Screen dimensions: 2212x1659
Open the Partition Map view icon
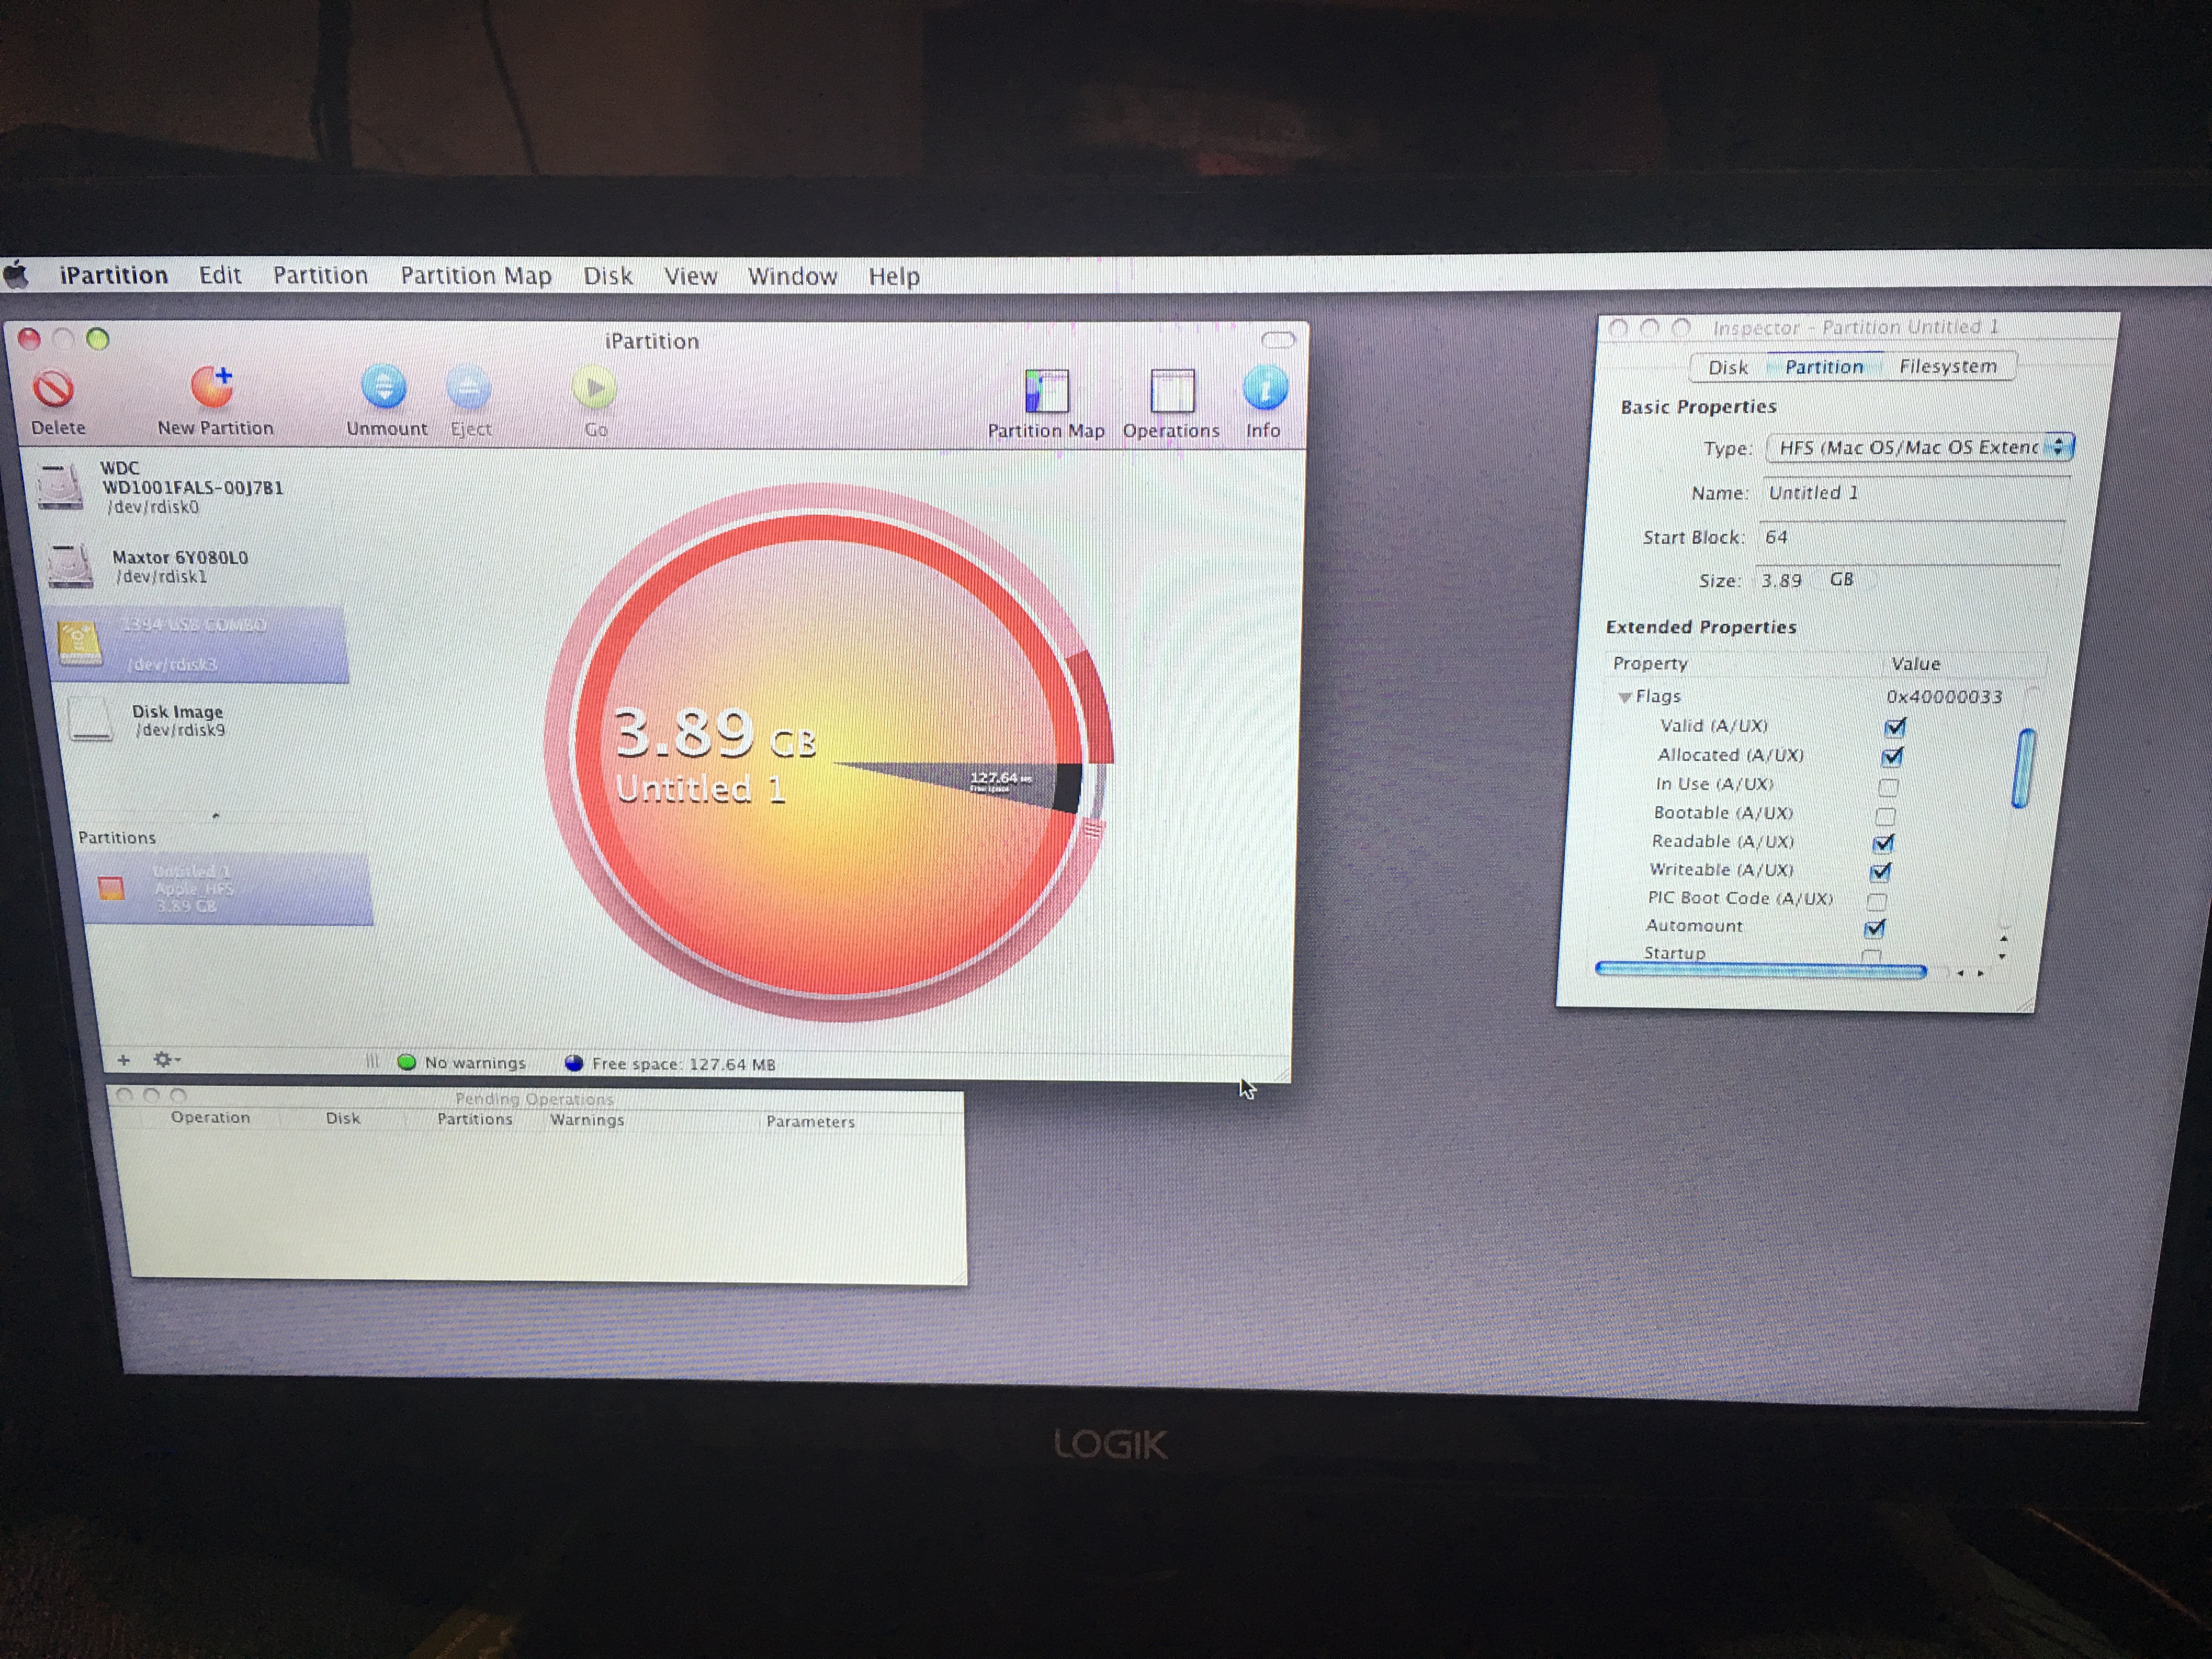(1046, 391)
